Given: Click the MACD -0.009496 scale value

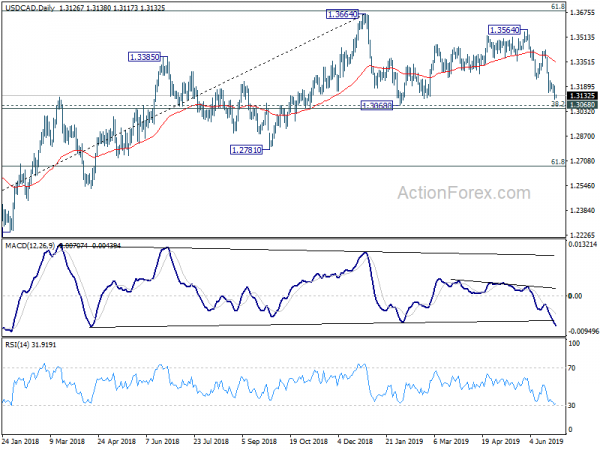Looking at the screenshot, I should pyautogui.click(x=584, y=331).
